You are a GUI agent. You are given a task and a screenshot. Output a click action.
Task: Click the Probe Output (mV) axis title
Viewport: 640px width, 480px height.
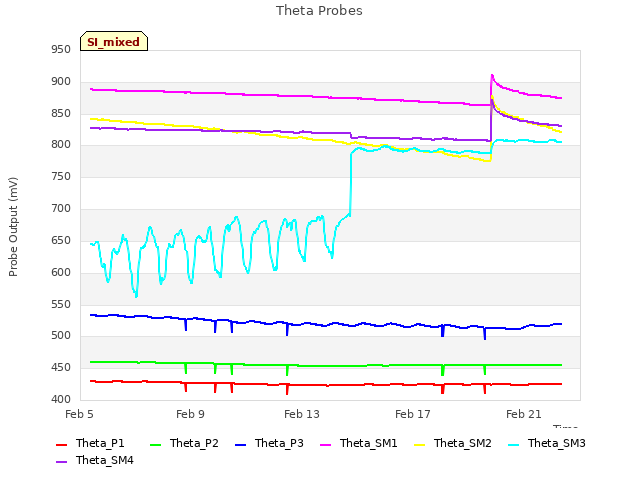pos(13,227)
